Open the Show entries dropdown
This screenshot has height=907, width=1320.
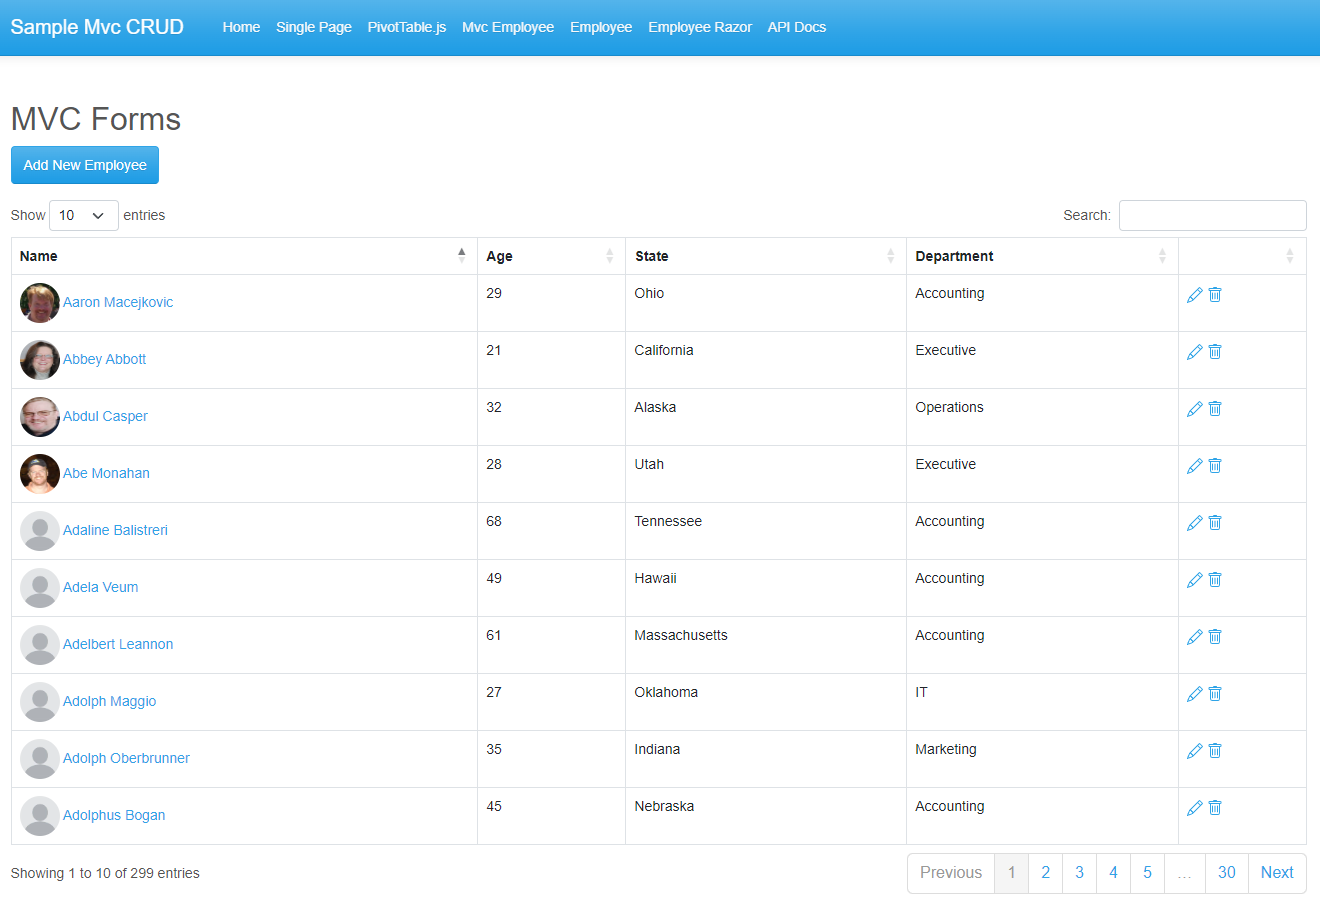pos(84,215)
